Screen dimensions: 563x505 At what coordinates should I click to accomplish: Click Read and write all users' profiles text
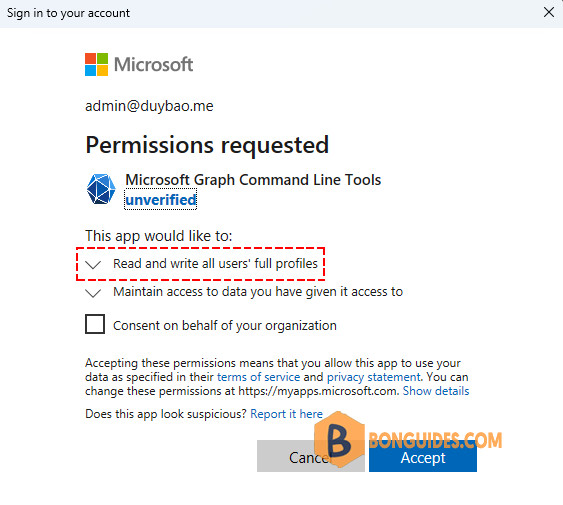215,264
